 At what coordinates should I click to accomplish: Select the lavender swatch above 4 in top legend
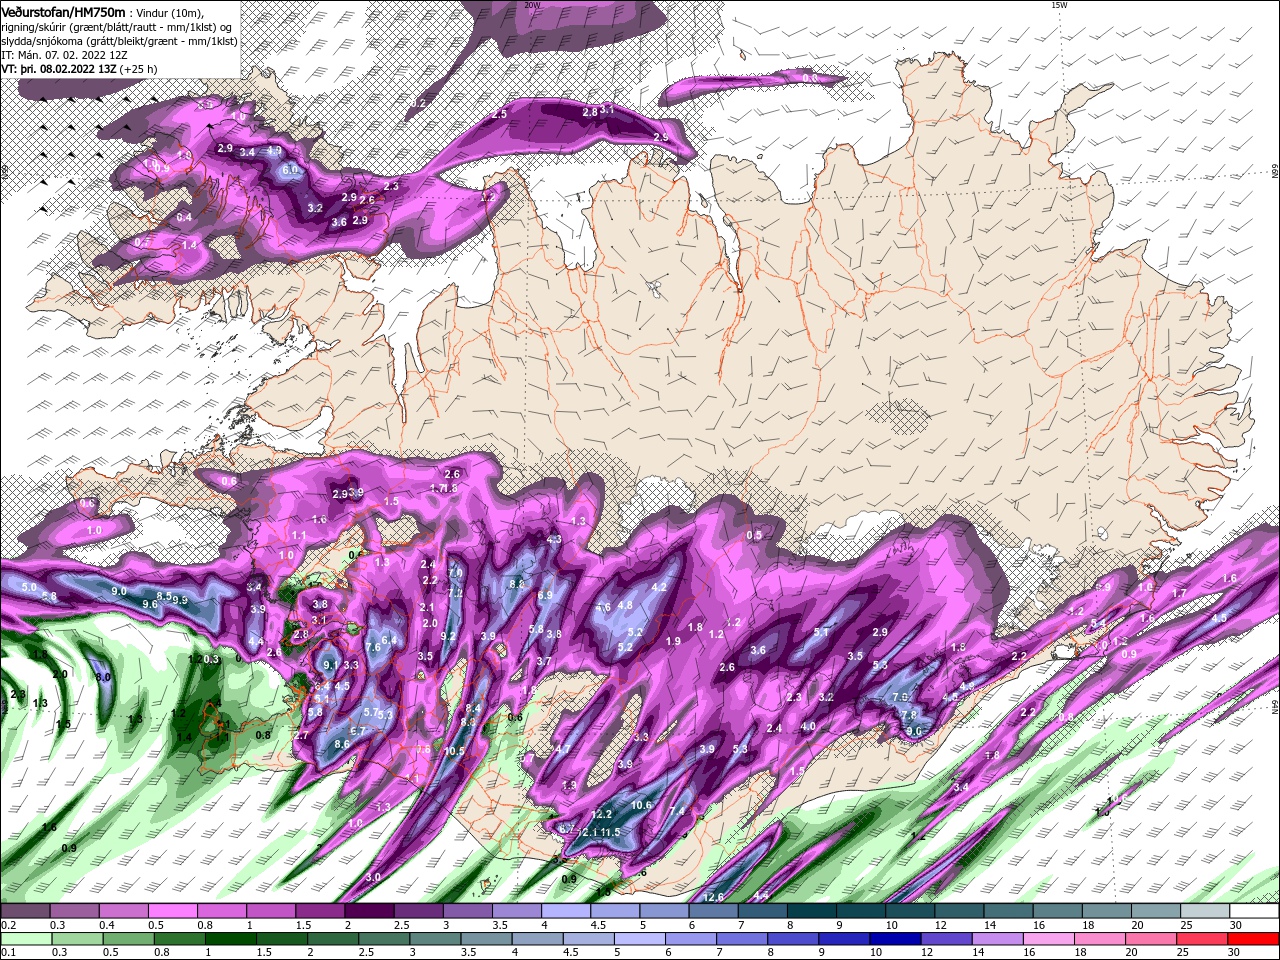pyautogui.click(x=565, y=911)
